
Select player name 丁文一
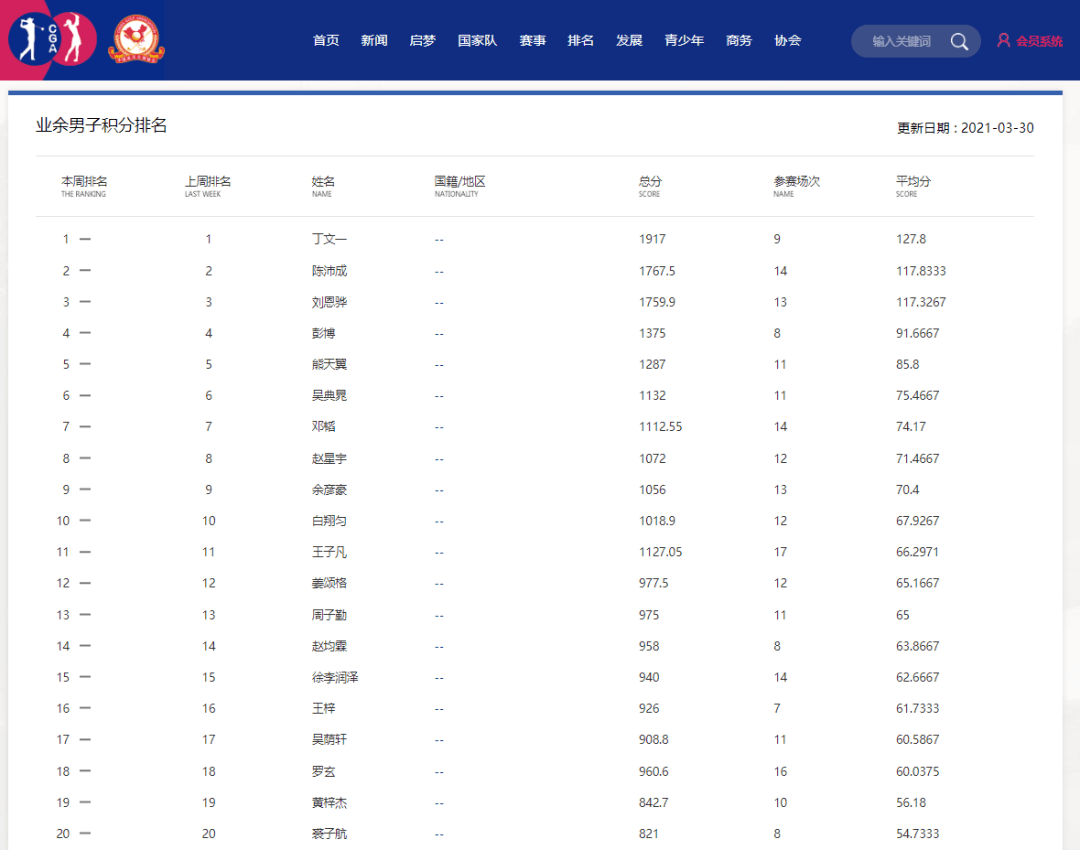pos(329,239)
